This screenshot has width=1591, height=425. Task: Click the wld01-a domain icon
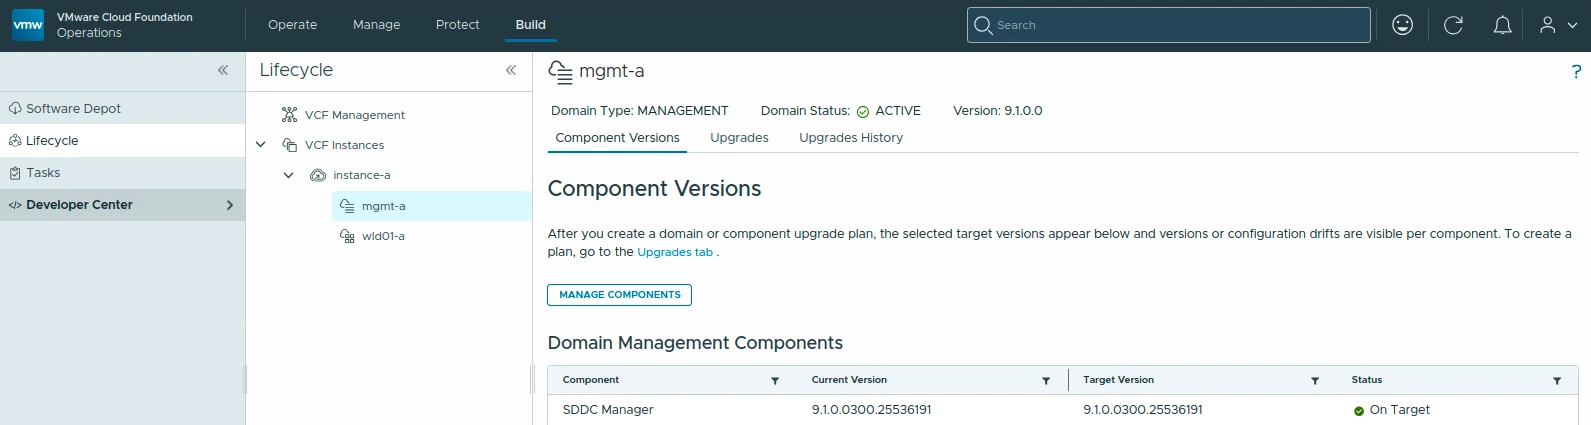[347, 236]
